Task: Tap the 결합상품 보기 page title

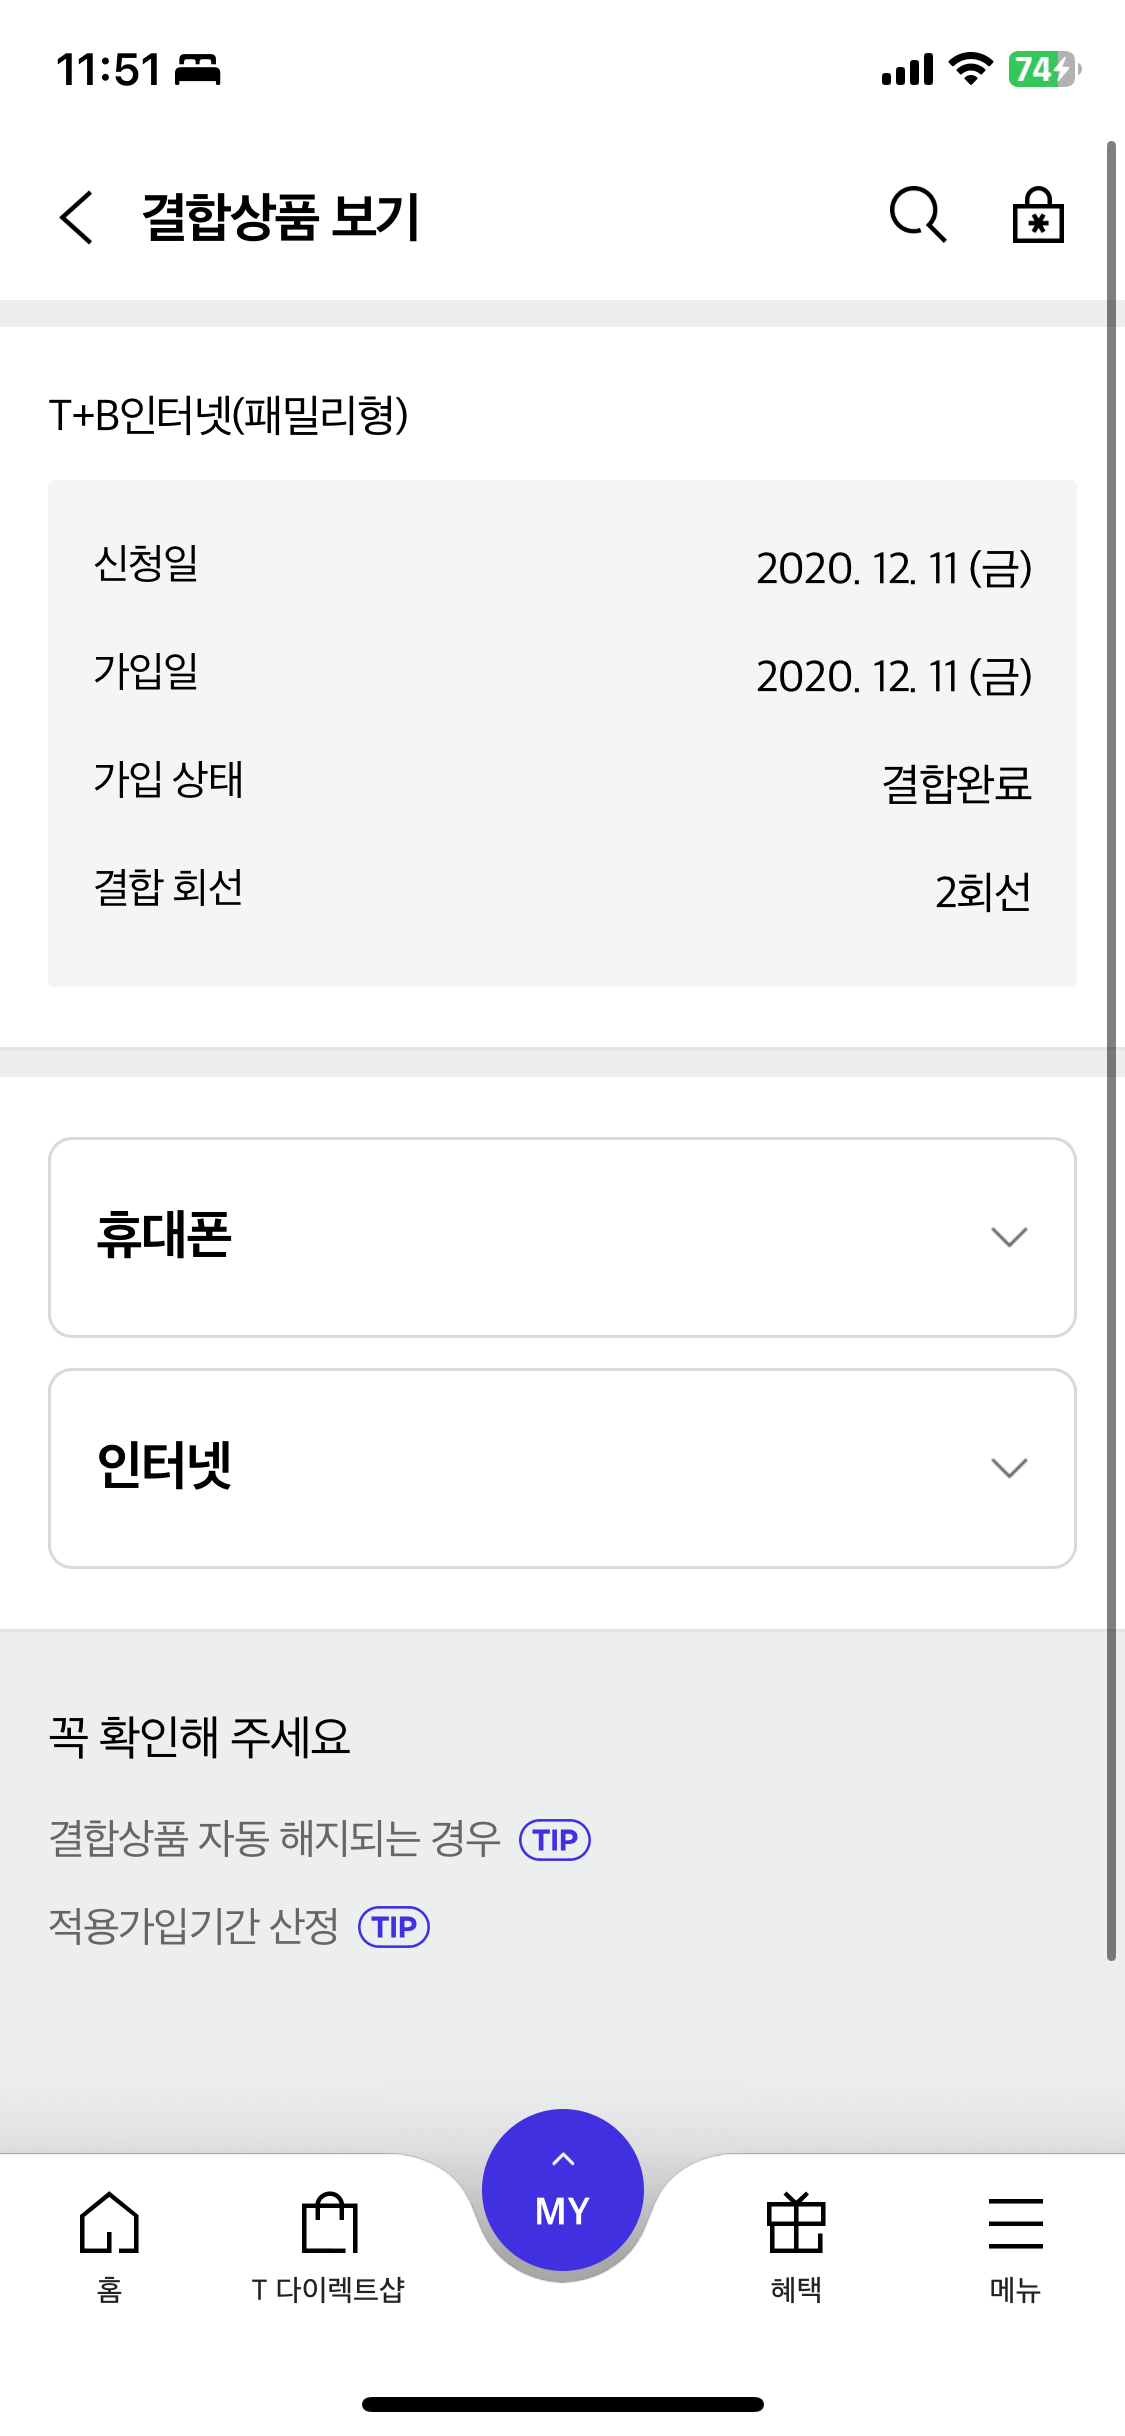Action: pyautogui.click(x=281, y=217)
